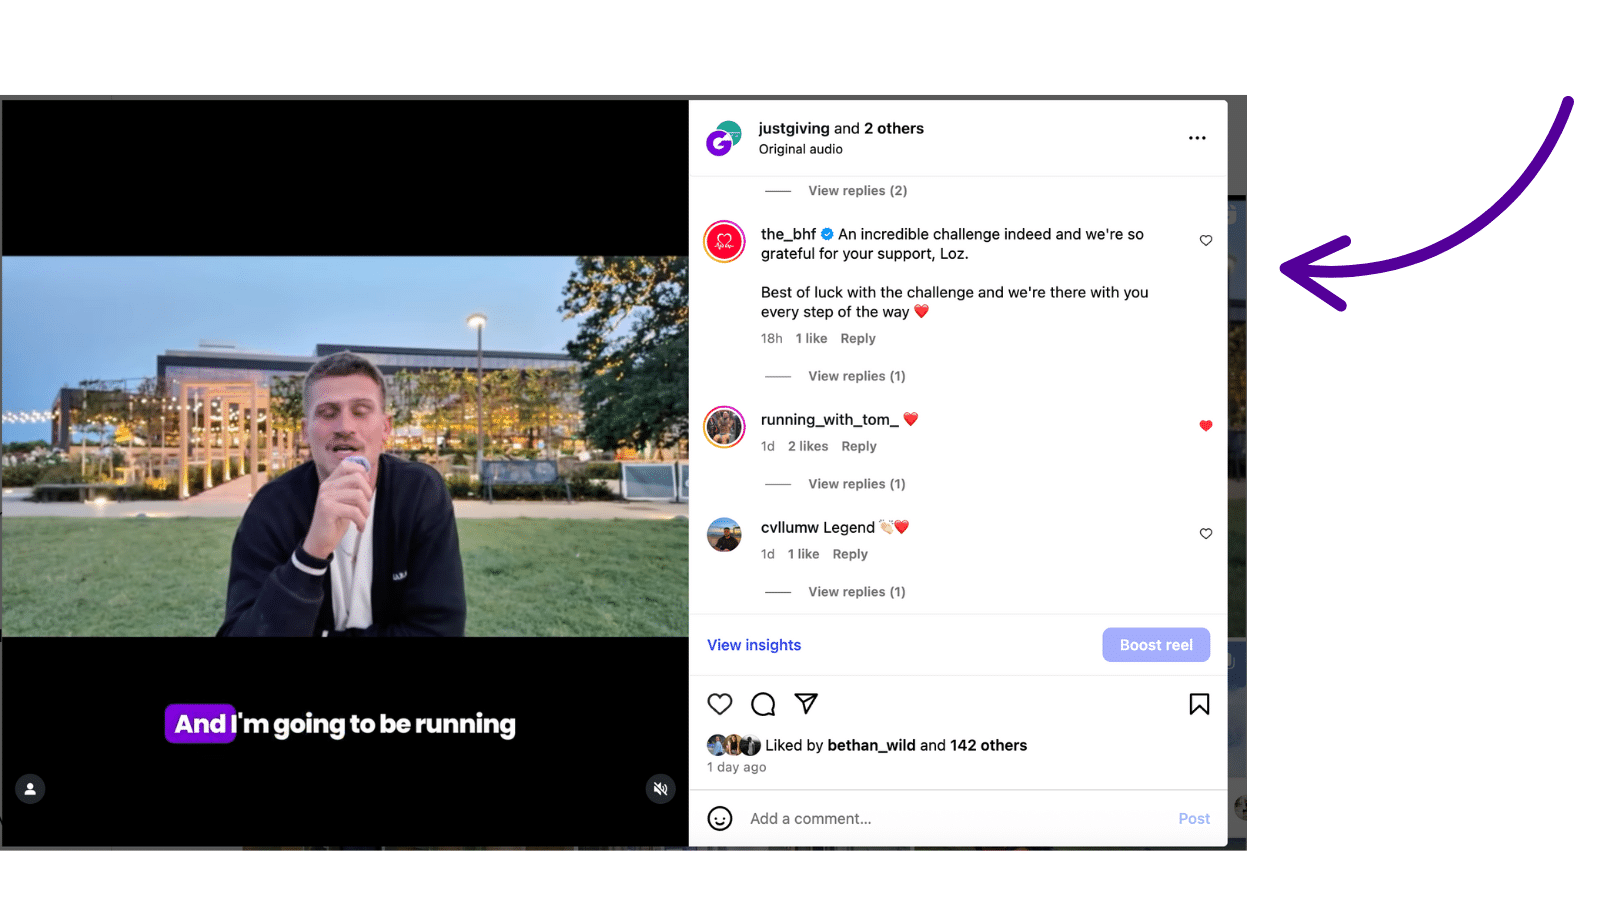Open justgiving username link in header
This screenshot has height=900, width=1600.
pos(794,128)
